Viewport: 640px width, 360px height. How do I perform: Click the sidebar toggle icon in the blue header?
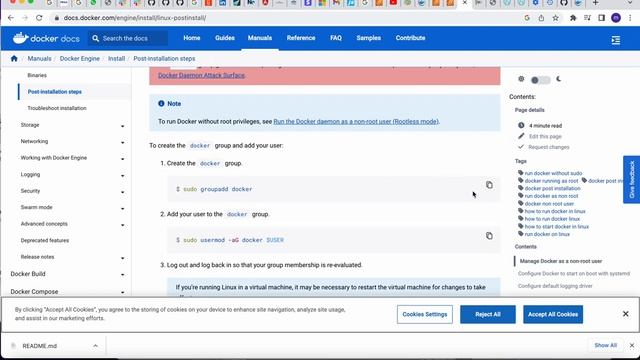click(616, 40)
